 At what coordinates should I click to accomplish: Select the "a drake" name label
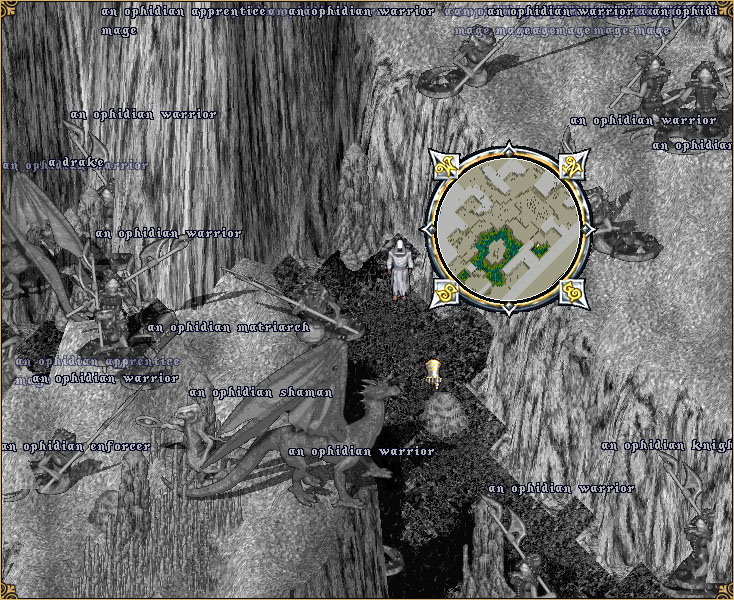pyautogui.click(x=76, y=162)
